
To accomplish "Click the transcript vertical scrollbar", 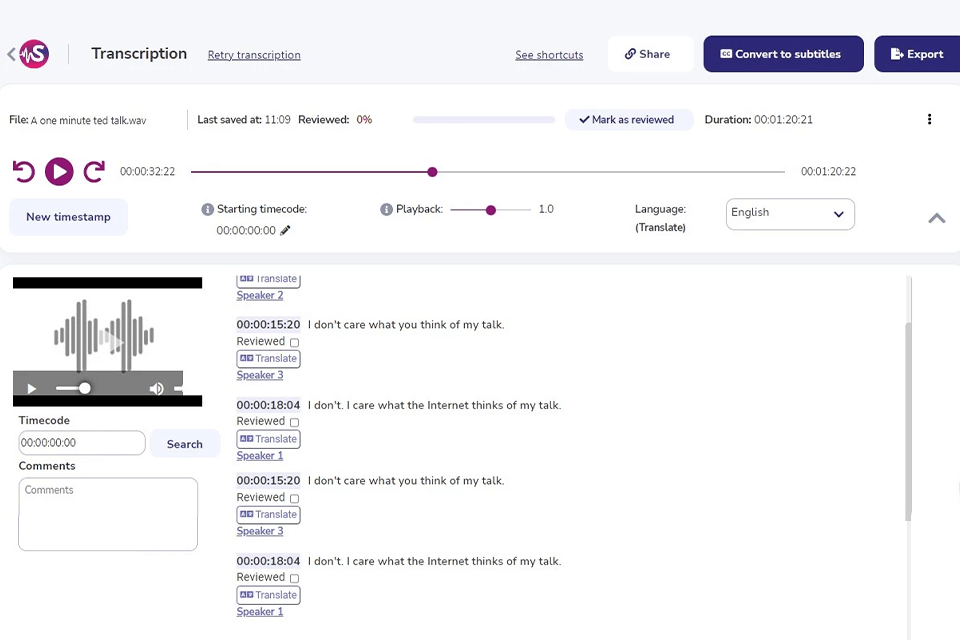I will click(908, 421).
